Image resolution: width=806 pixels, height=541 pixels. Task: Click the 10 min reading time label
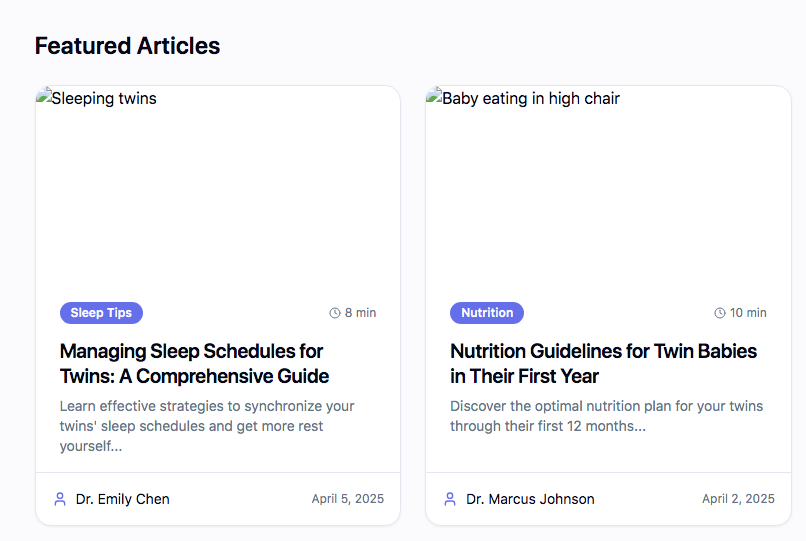click(x=748, y=313)
